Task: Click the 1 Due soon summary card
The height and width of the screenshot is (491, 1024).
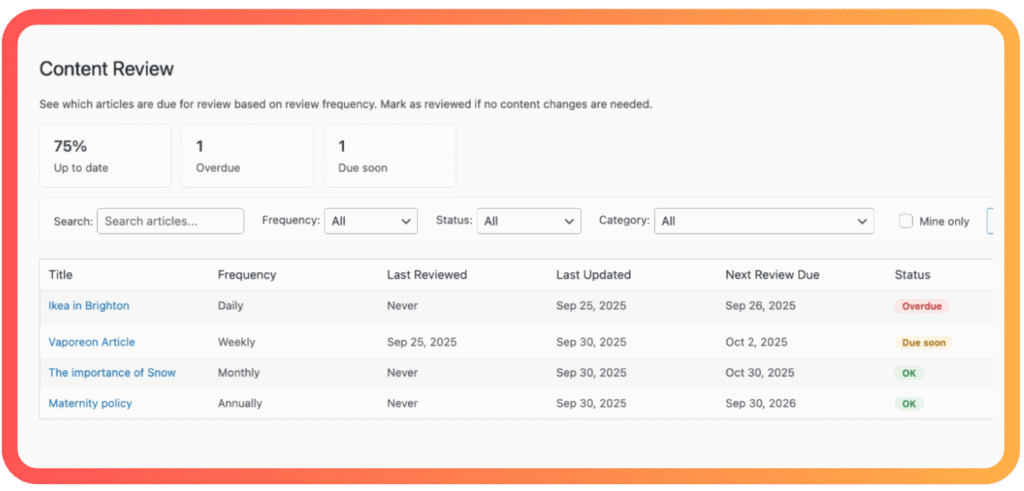Action: click(389, 156)
